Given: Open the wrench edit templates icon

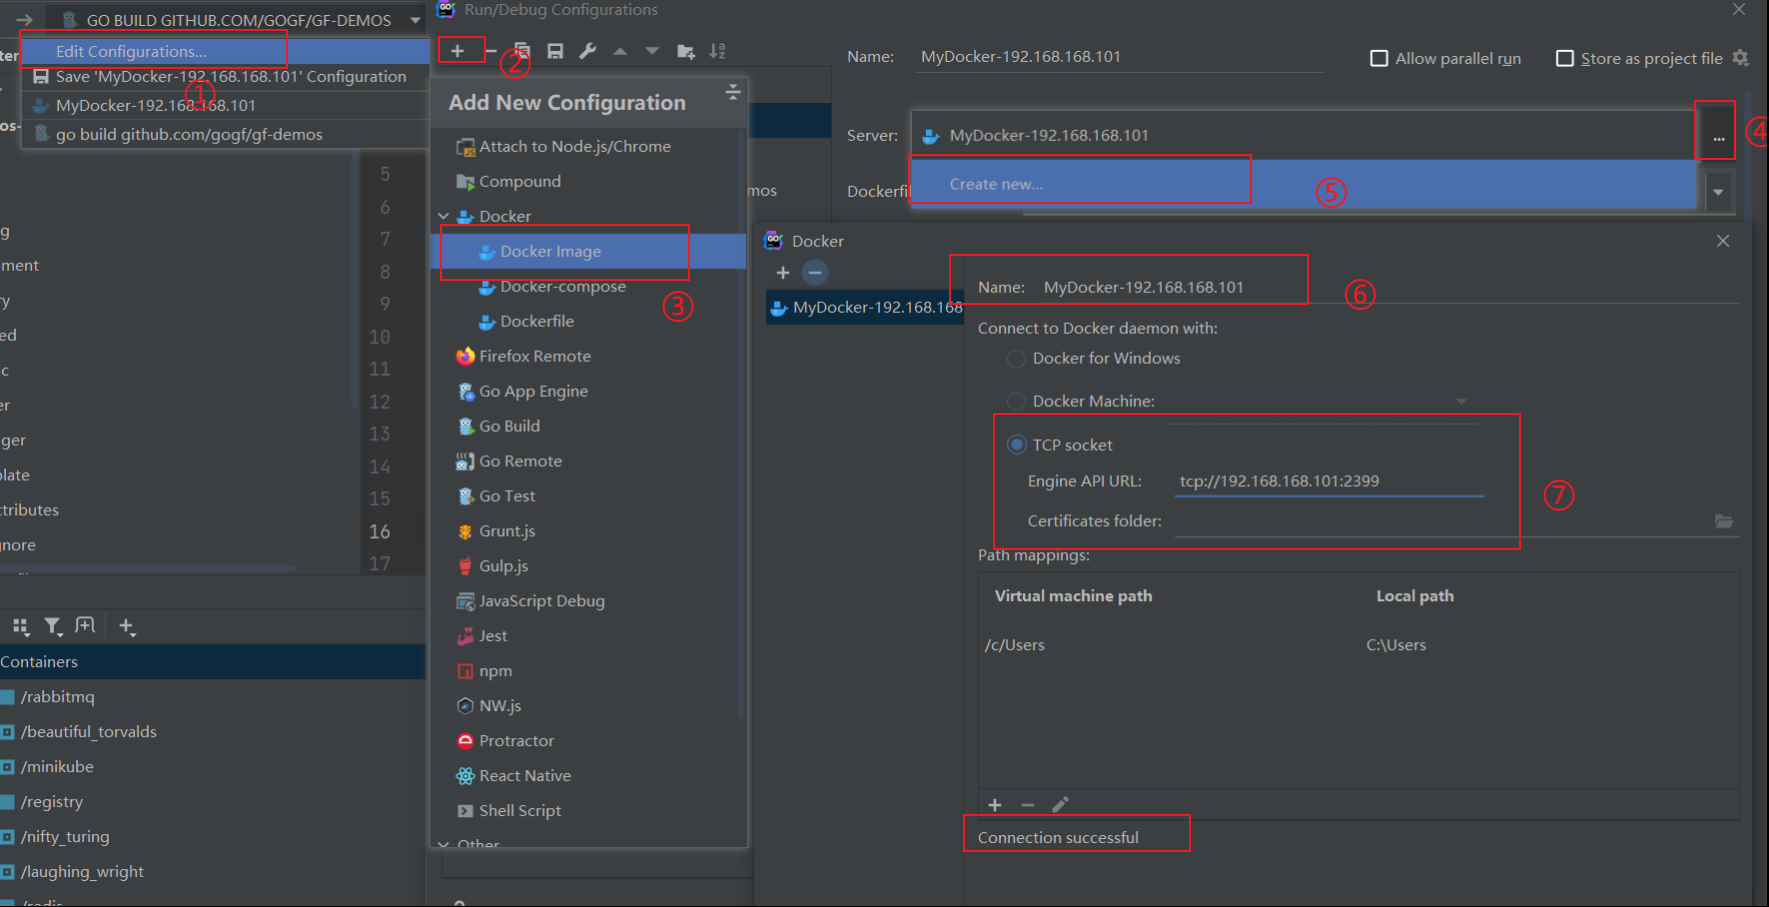Looking at the screenshot, I should (588, 51).
